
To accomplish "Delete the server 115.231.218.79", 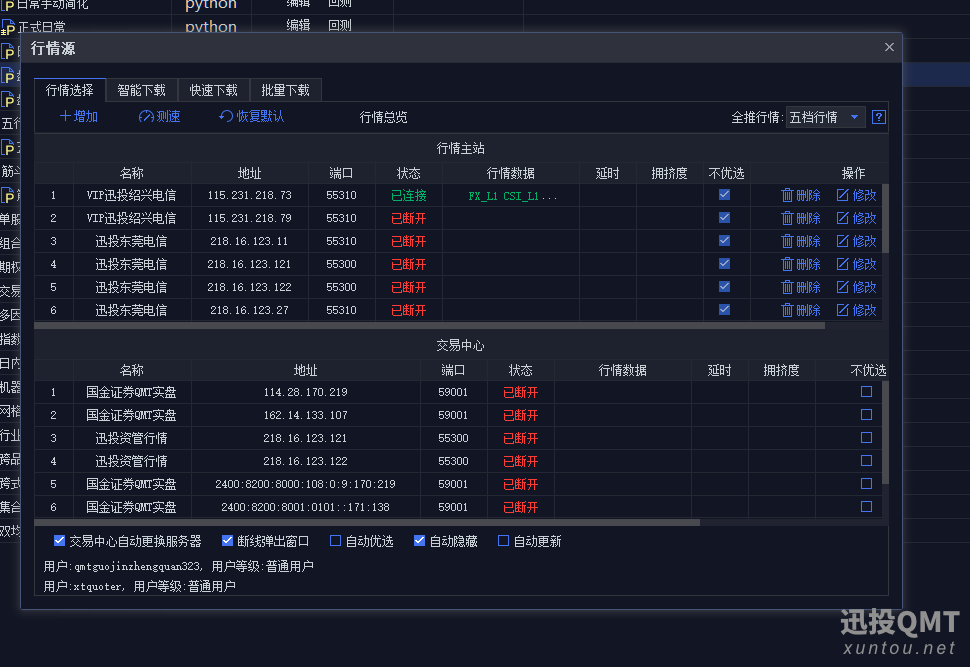I will tap(800, 218).
